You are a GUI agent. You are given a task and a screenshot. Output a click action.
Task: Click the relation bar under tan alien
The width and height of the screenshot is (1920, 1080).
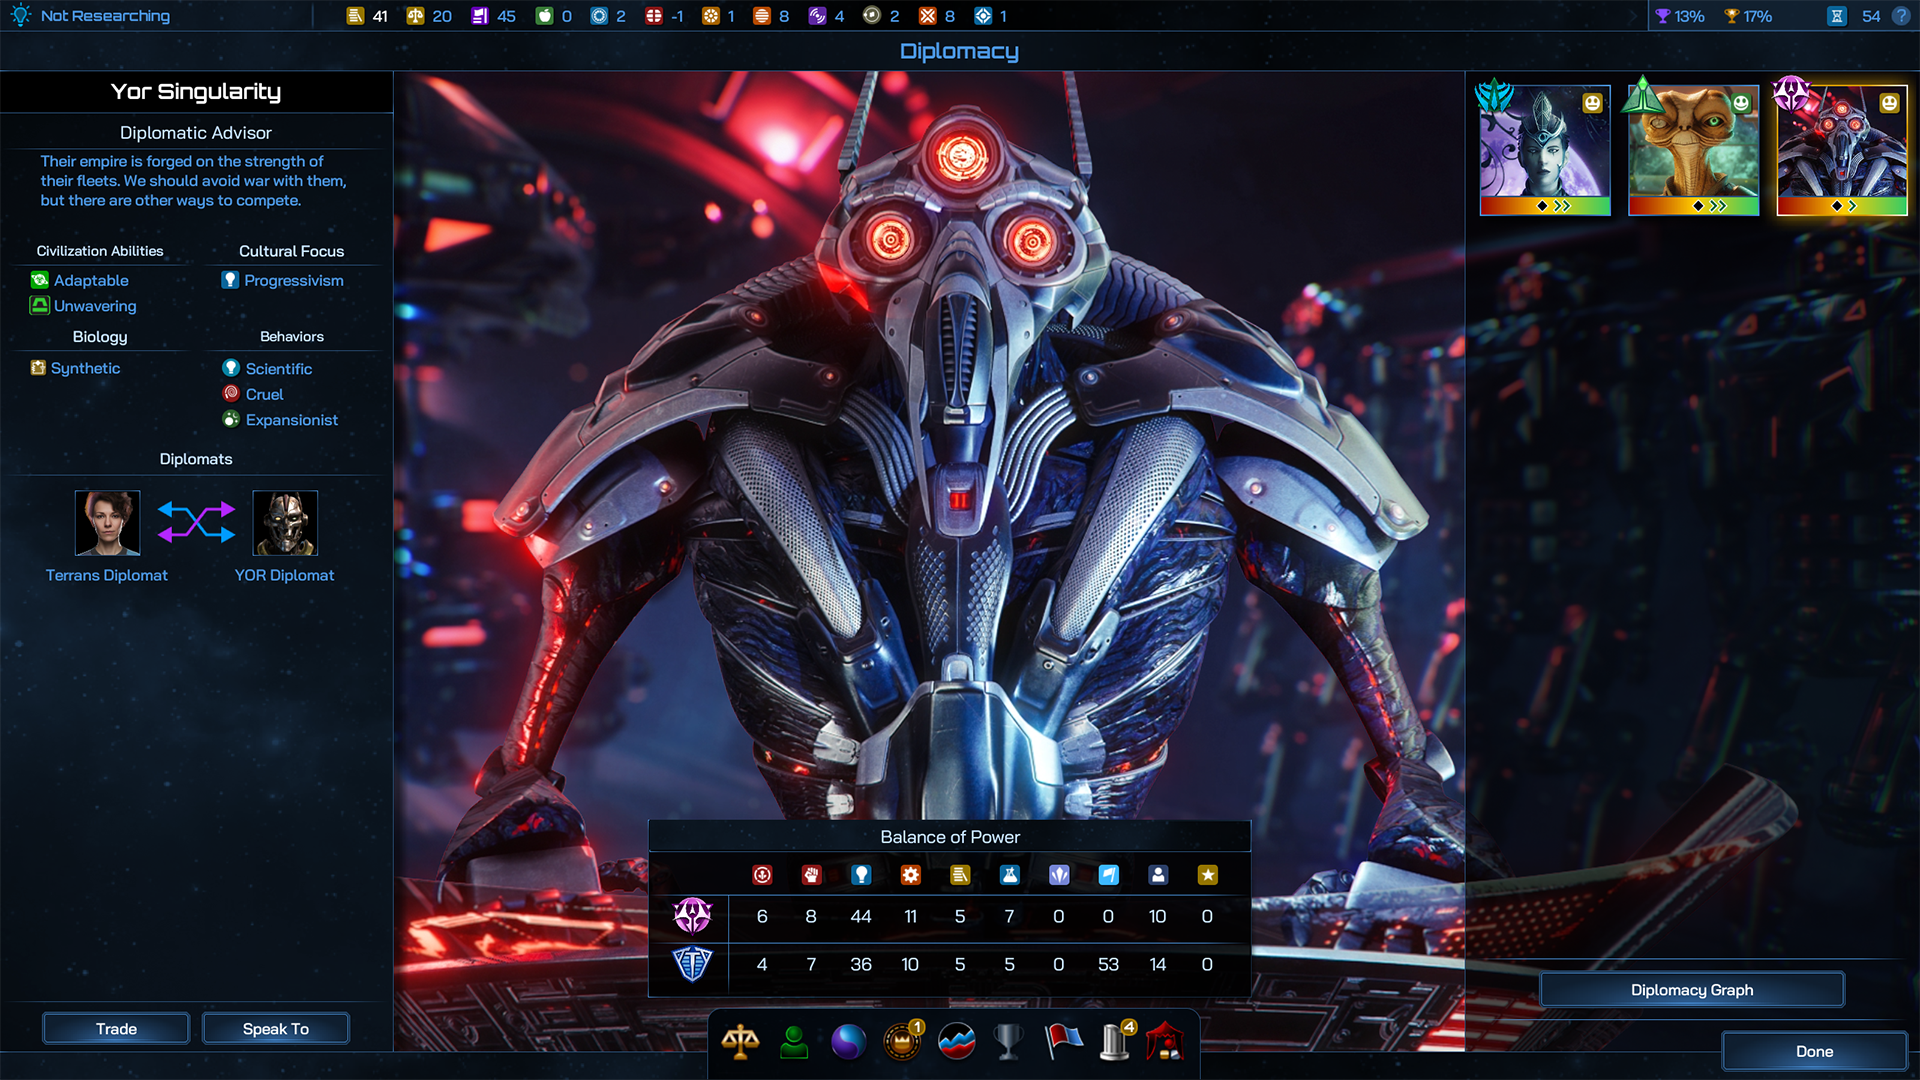coord(1693,206)
